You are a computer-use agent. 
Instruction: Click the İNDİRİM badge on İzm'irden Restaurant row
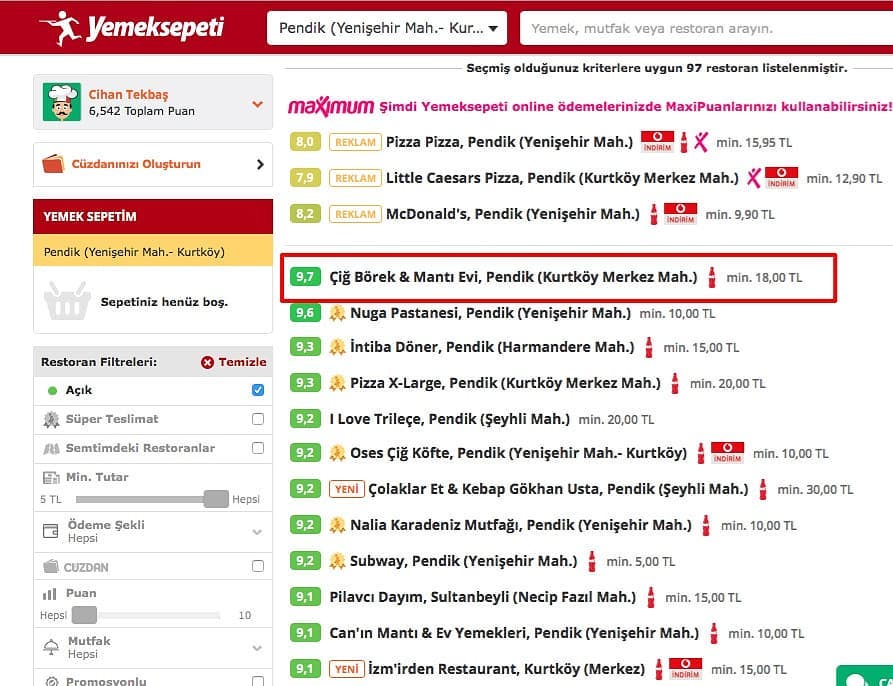point(685,668)
